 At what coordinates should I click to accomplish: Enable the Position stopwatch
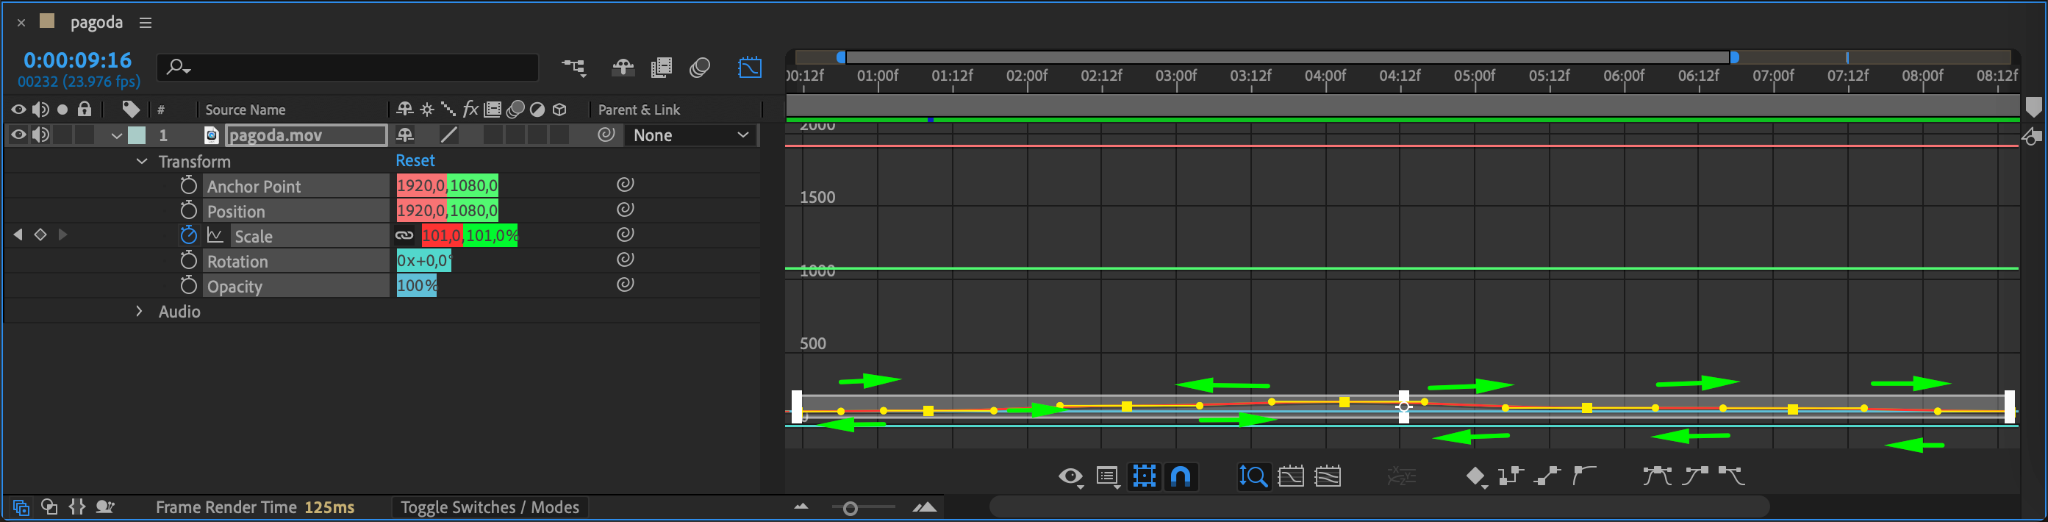pyautogui.click(x=188, y=210)
